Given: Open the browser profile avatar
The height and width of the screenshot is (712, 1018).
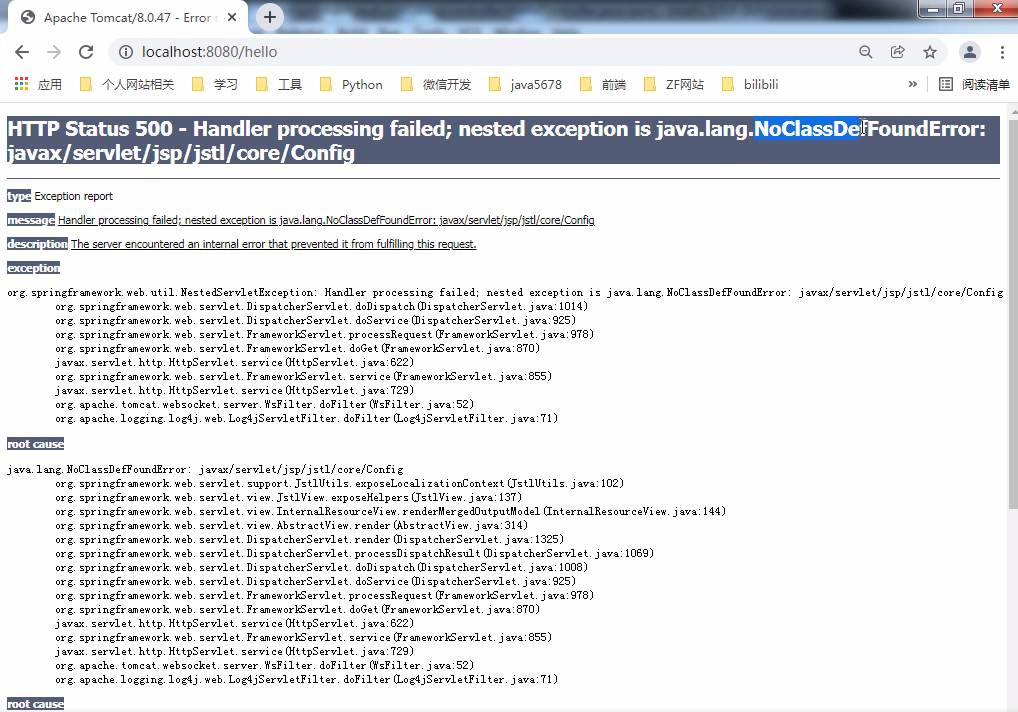Looking at the screenshot, I should (969, 51).
